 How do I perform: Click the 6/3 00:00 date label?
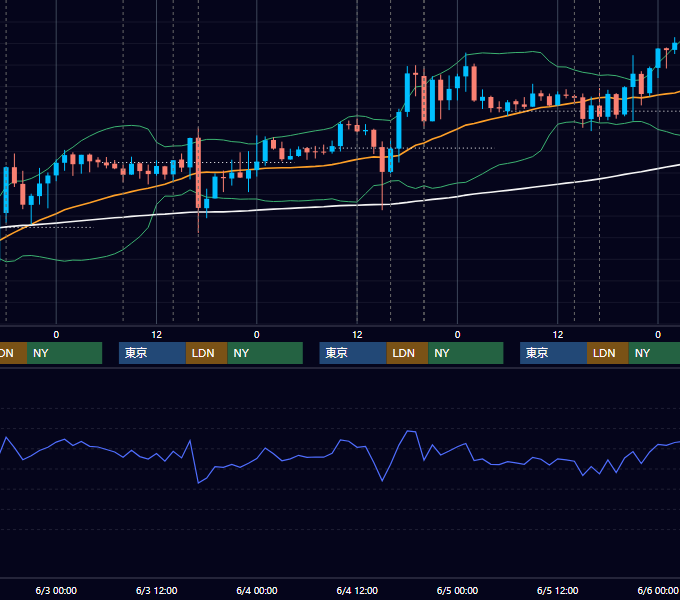click(56, 590)
